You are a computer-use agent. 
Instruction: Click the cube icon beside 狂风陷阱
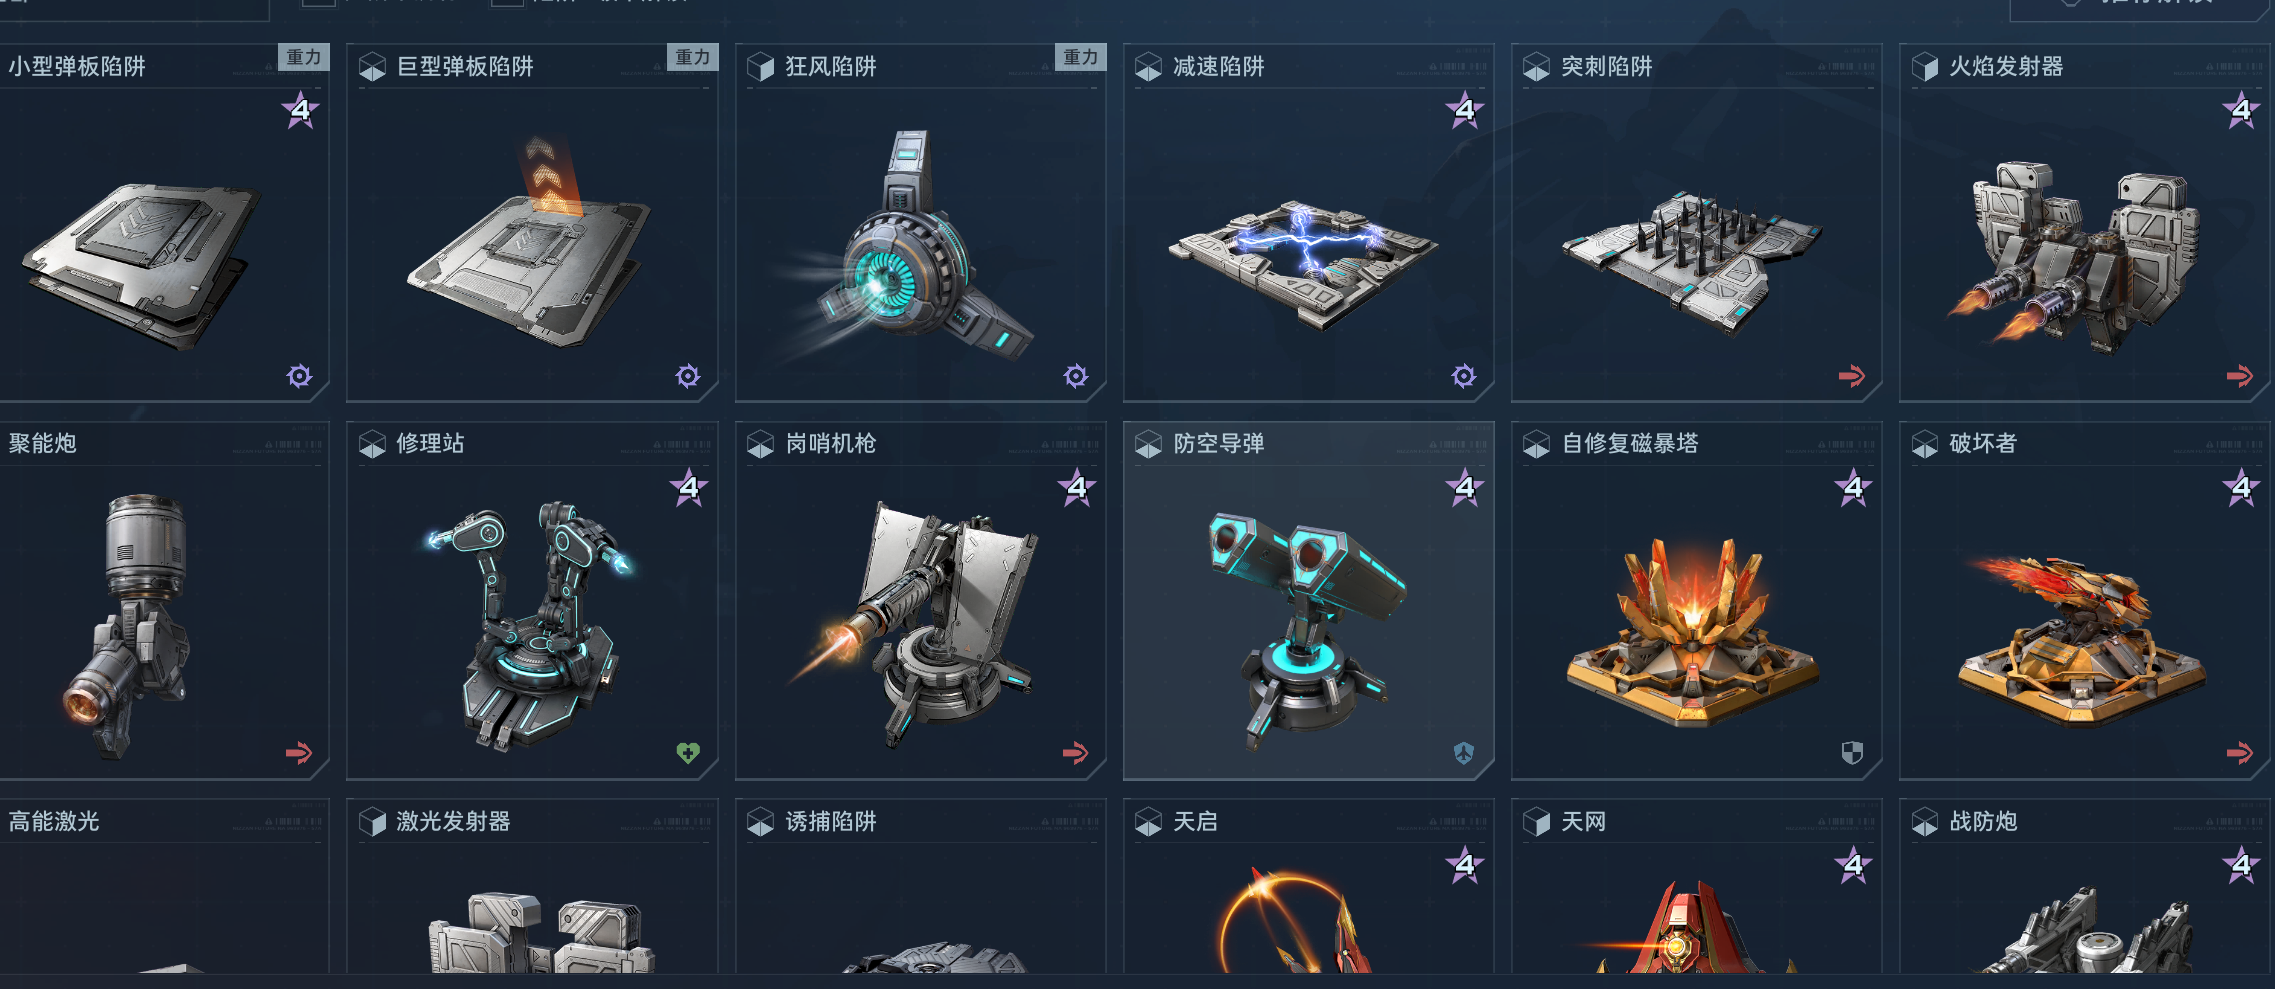coord(760,67)
